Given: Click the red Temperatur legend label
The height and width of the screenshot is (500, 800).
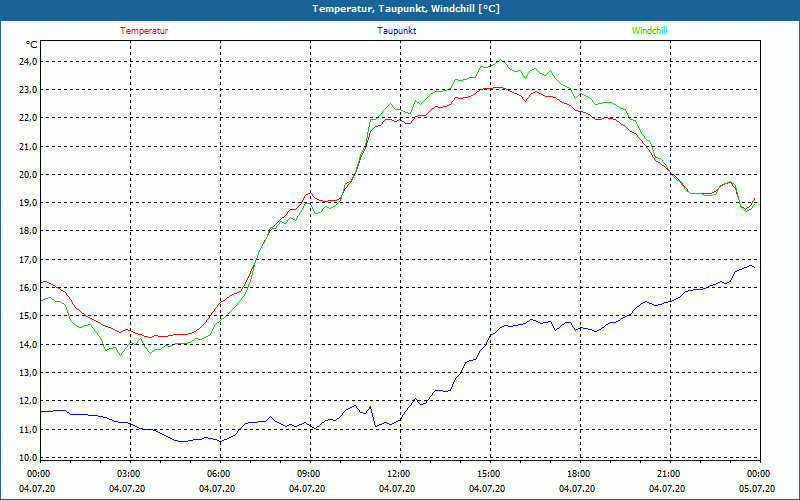Looking at the screenshot, I should point(144,31).
